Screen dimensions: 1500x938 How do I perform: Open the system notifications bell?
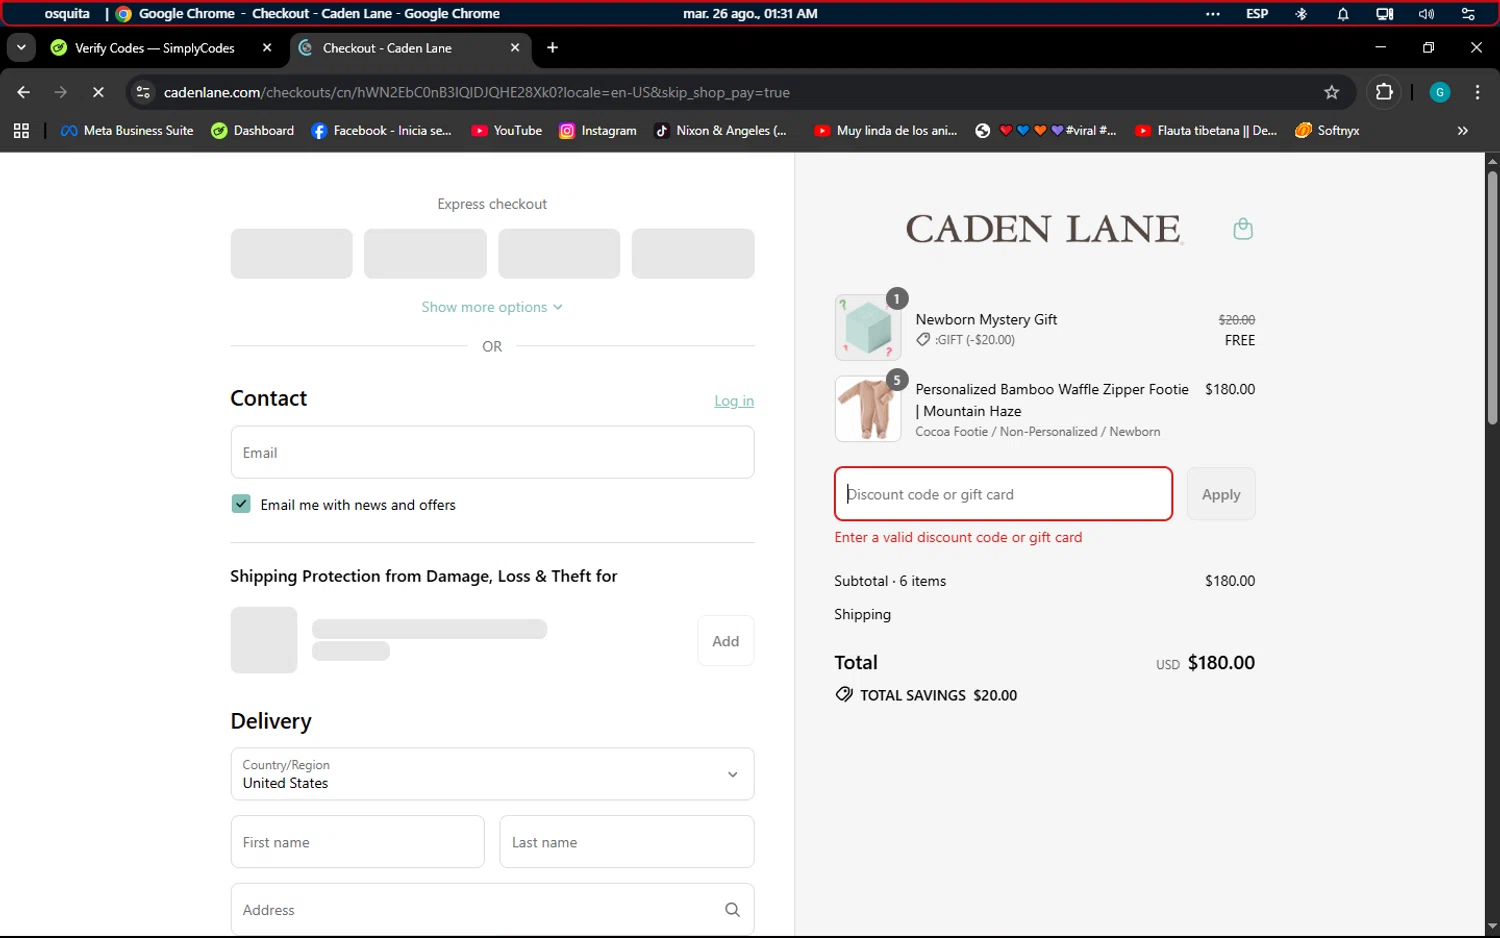1343,14
